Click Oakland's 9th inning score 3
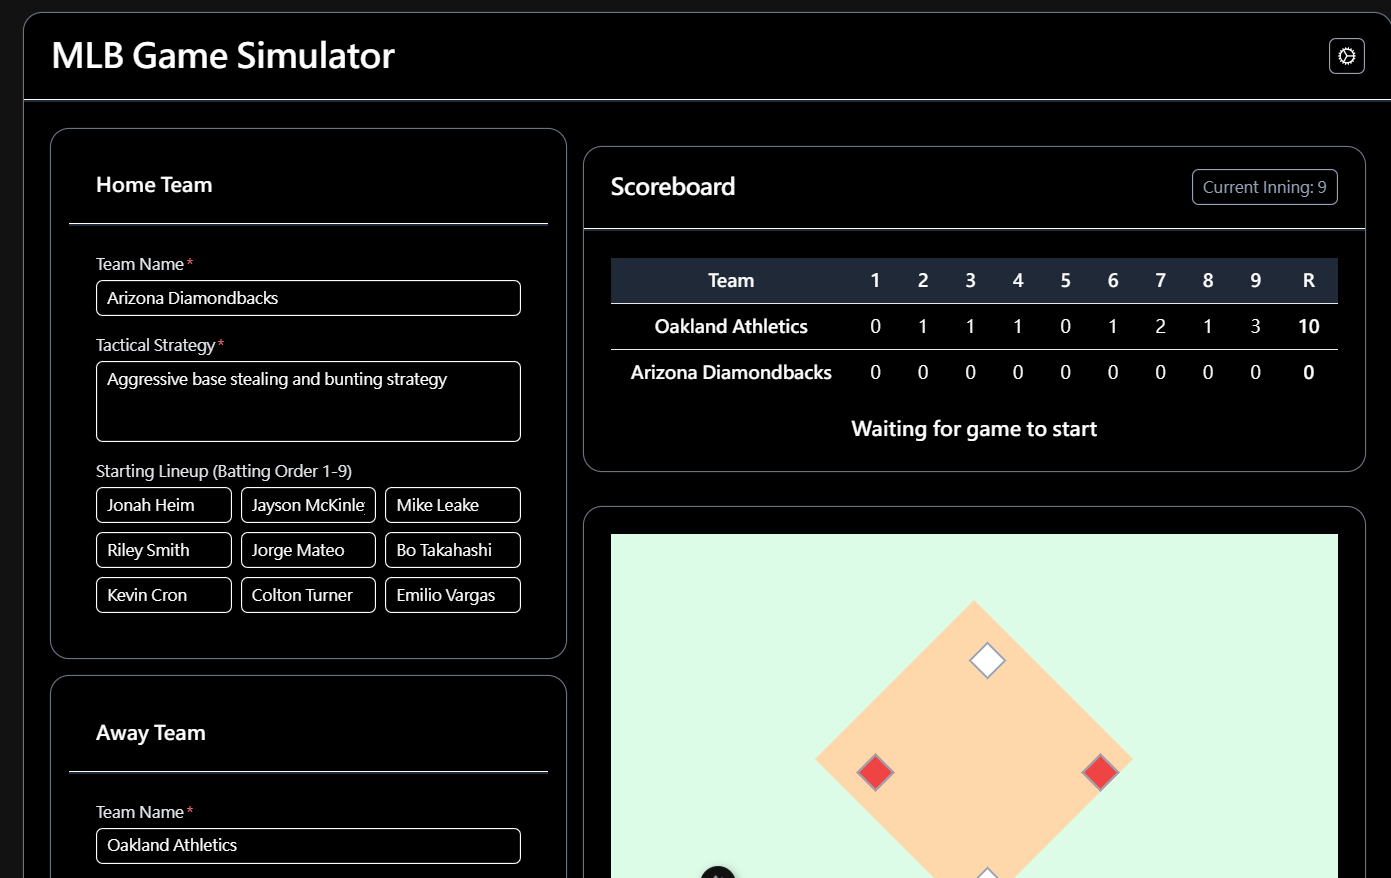Screen dimensions: 1391x878 point(1256,327)
